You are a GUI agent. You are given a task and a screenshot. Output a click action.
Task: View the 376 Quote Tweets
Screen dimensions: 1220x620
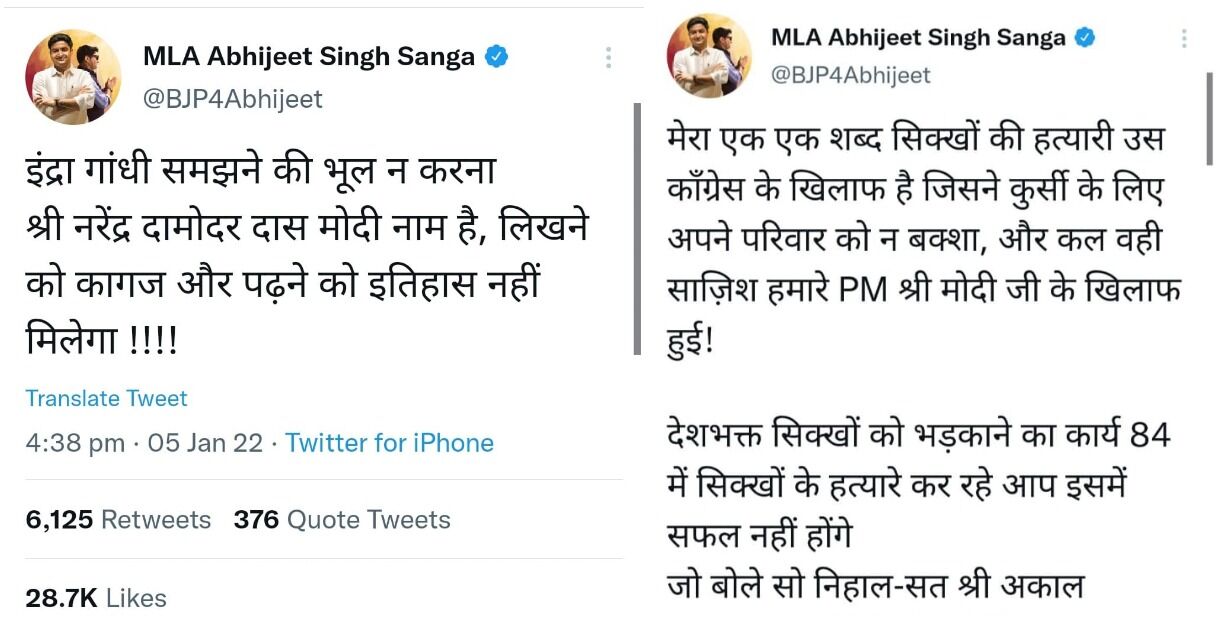click(342, 520)
